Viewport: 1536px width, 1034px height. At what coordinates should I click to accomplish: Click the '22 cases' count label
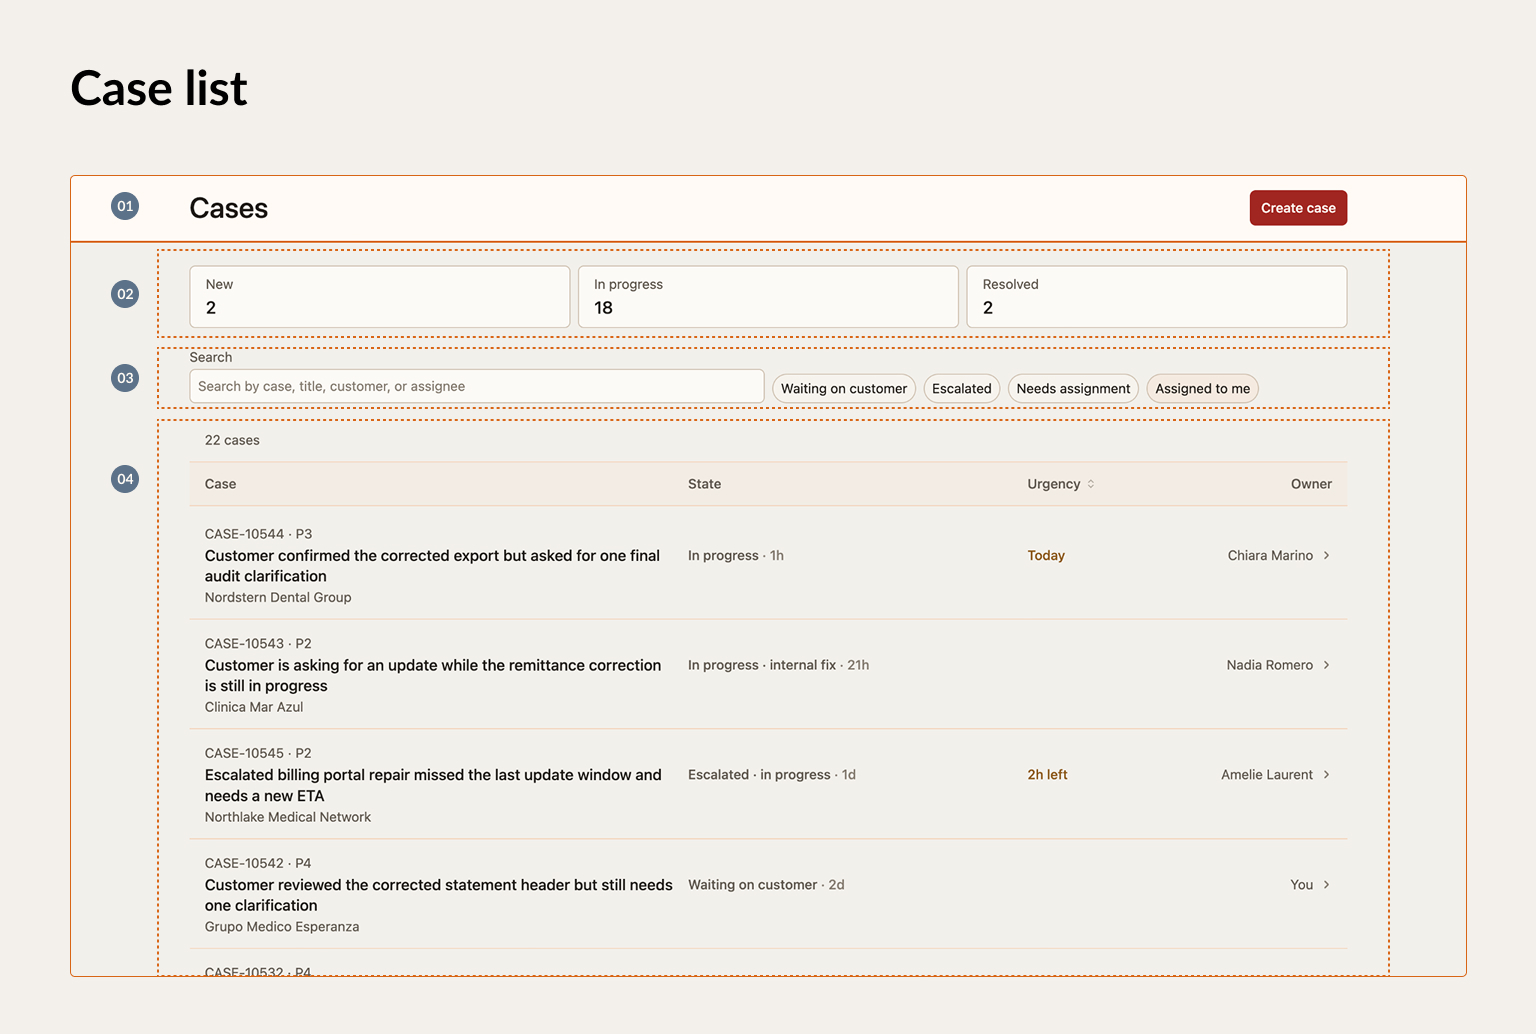click(232, 440)
